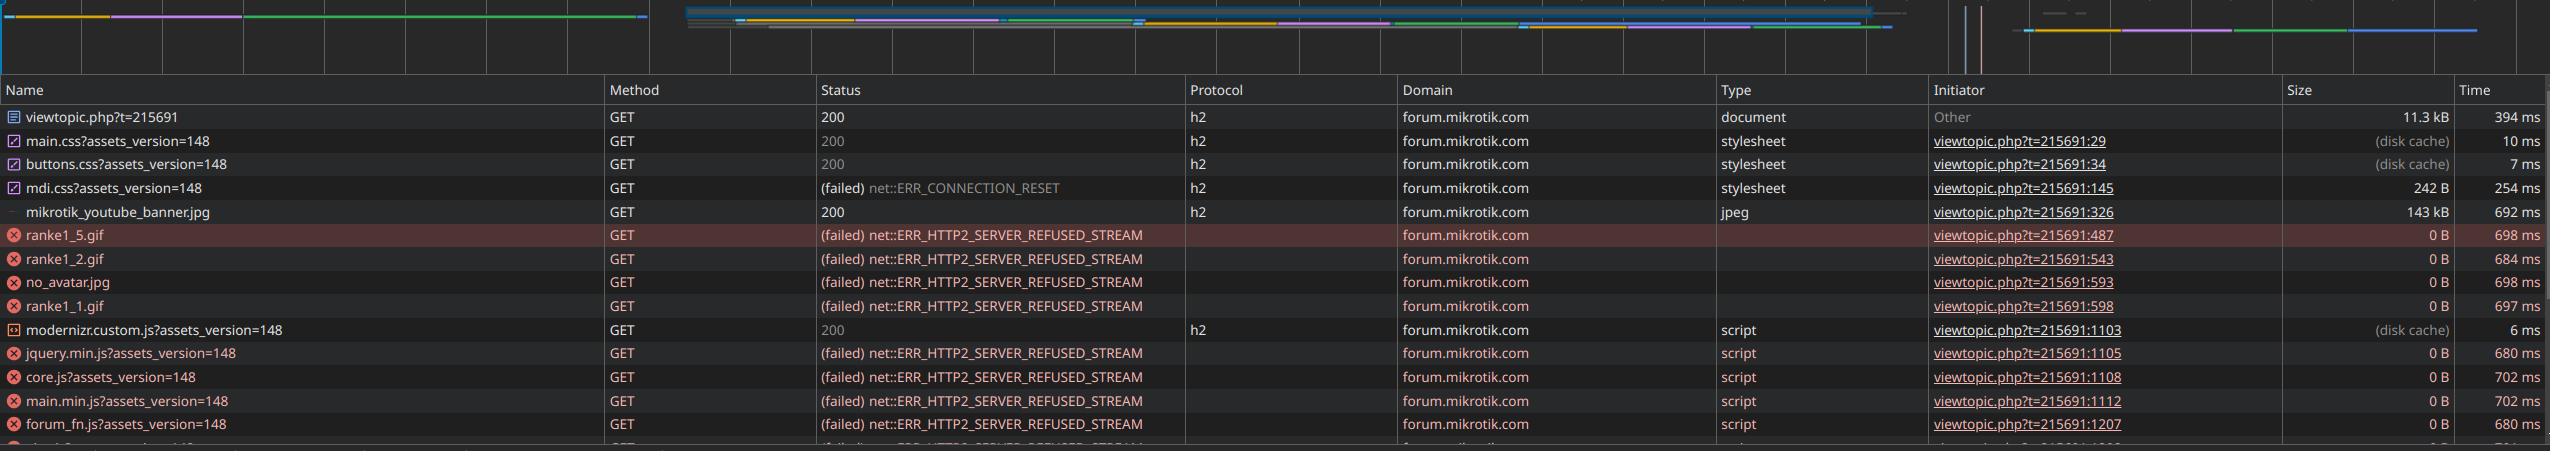Click the failed icon beside jquery.min.js
Viewport: 2550px width, 451px height.
point(14,353)
